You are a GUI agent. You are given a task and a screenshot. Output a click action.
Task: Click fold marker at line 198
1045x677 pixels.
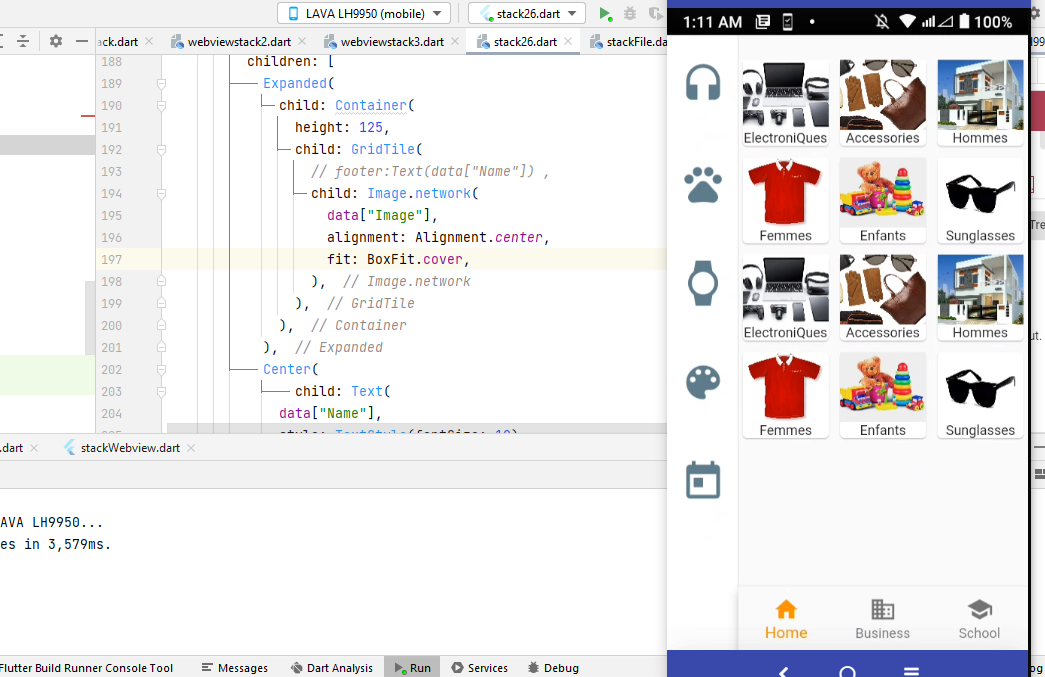tap(161, 281)
